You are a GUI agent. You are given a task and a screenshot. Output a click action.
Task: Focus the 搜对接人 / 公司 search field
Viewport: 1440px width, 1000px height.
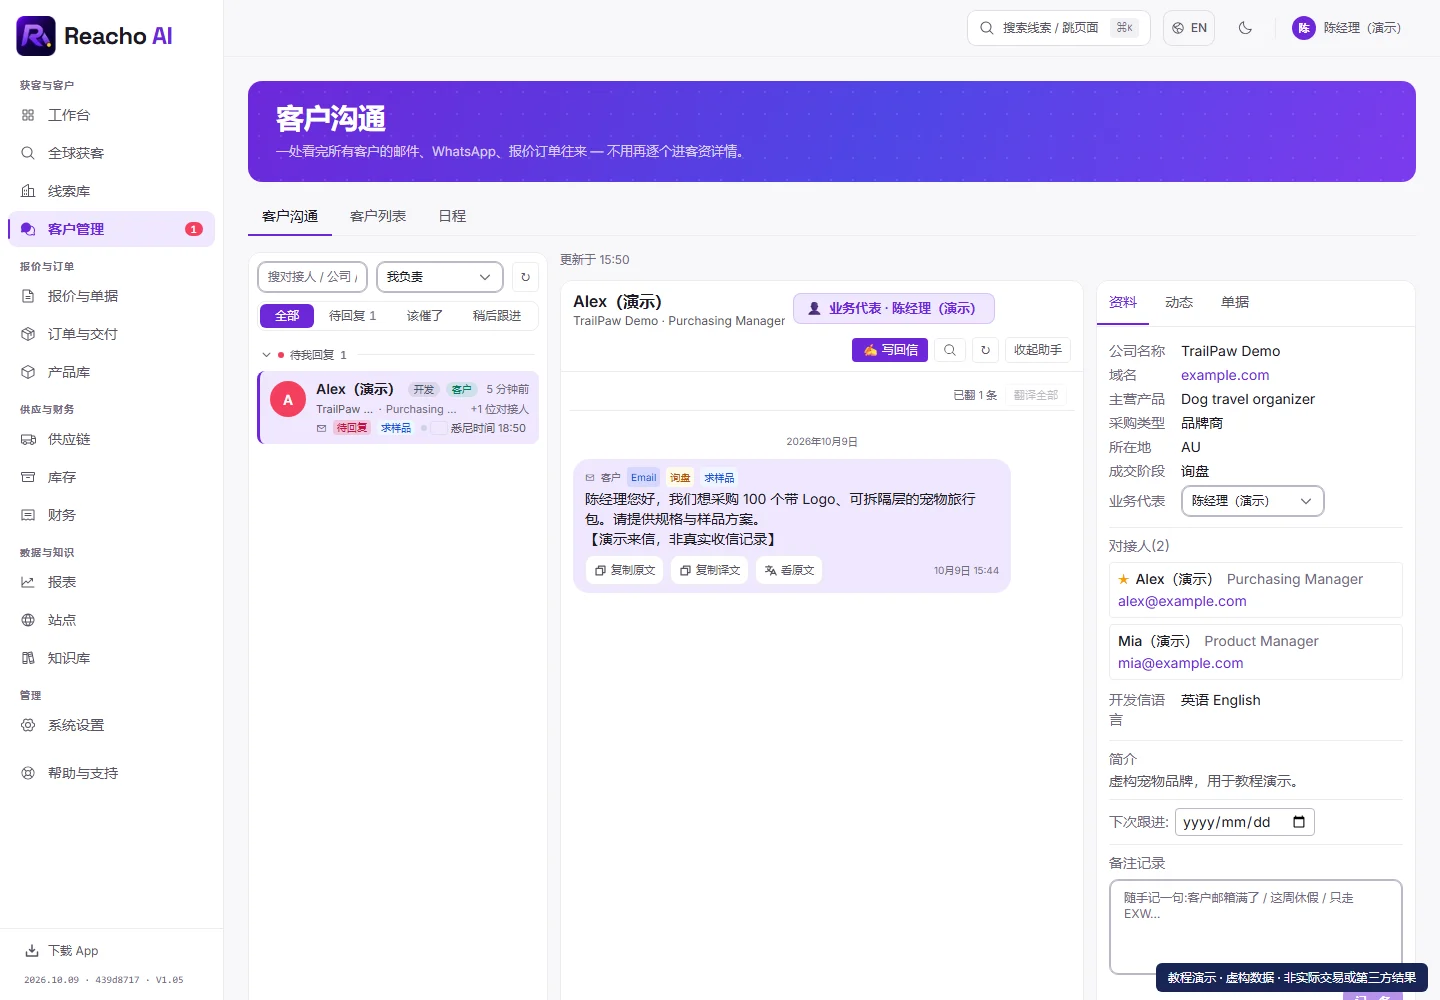point(312,277)
